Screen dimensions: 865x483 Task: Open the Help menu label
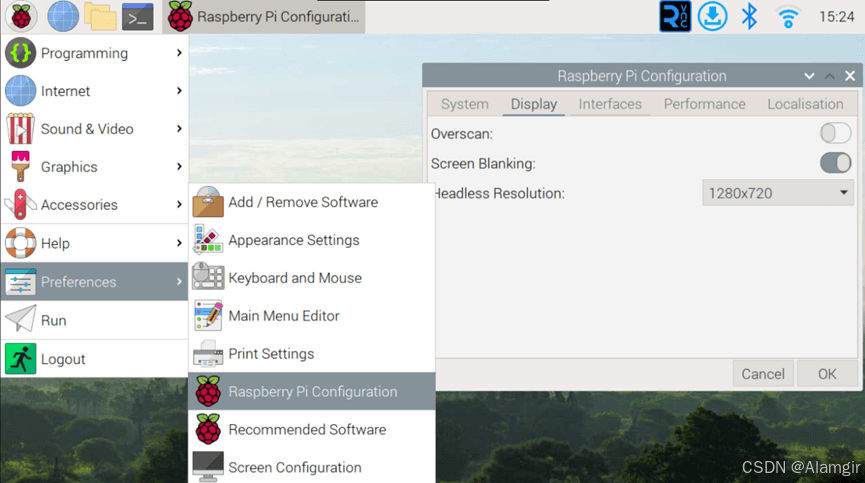point(55,244)
